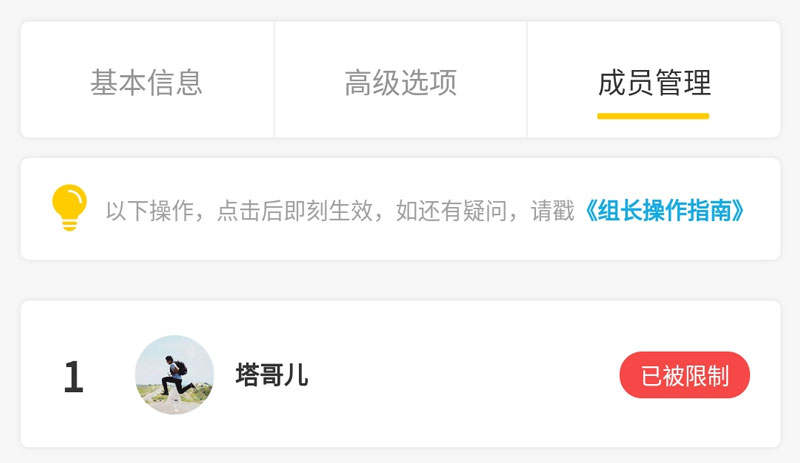Click the yellow lightbulb tip icon
This screenshot has height=463, width=800.
pos(69,207)
